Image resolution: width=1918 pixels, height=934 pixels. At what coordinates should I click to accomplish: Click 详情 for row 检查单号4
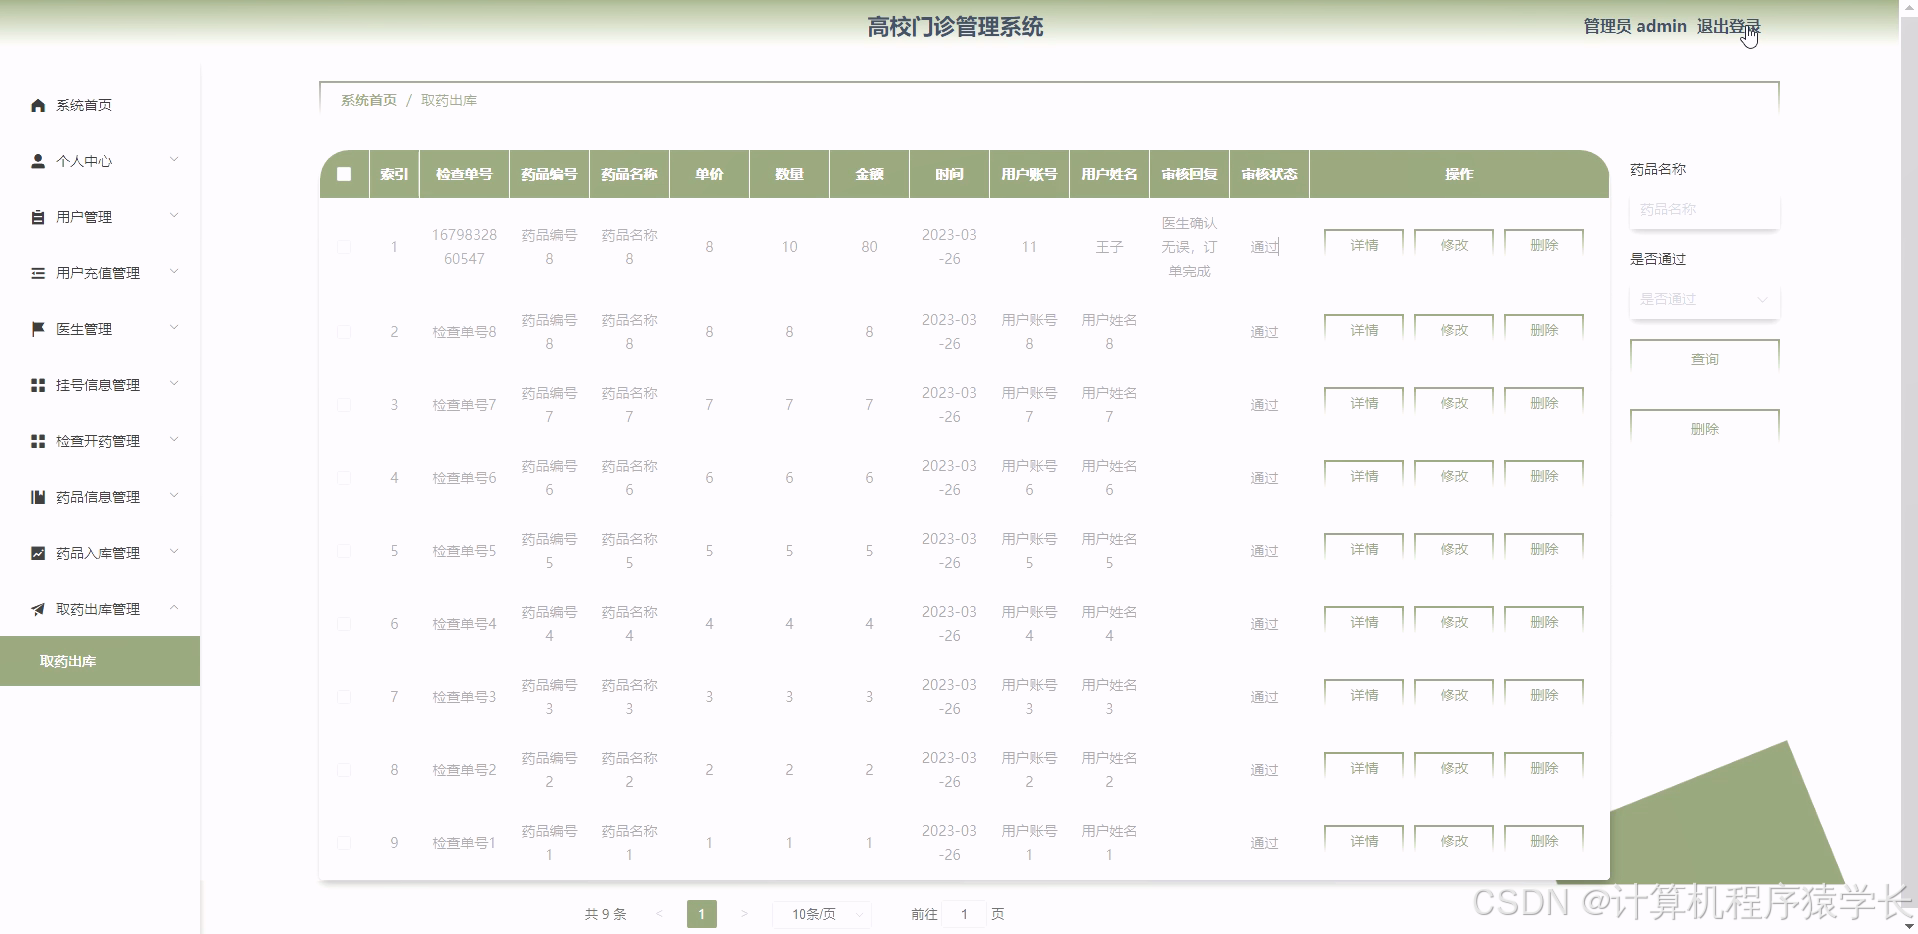[x=1364, y=622]
